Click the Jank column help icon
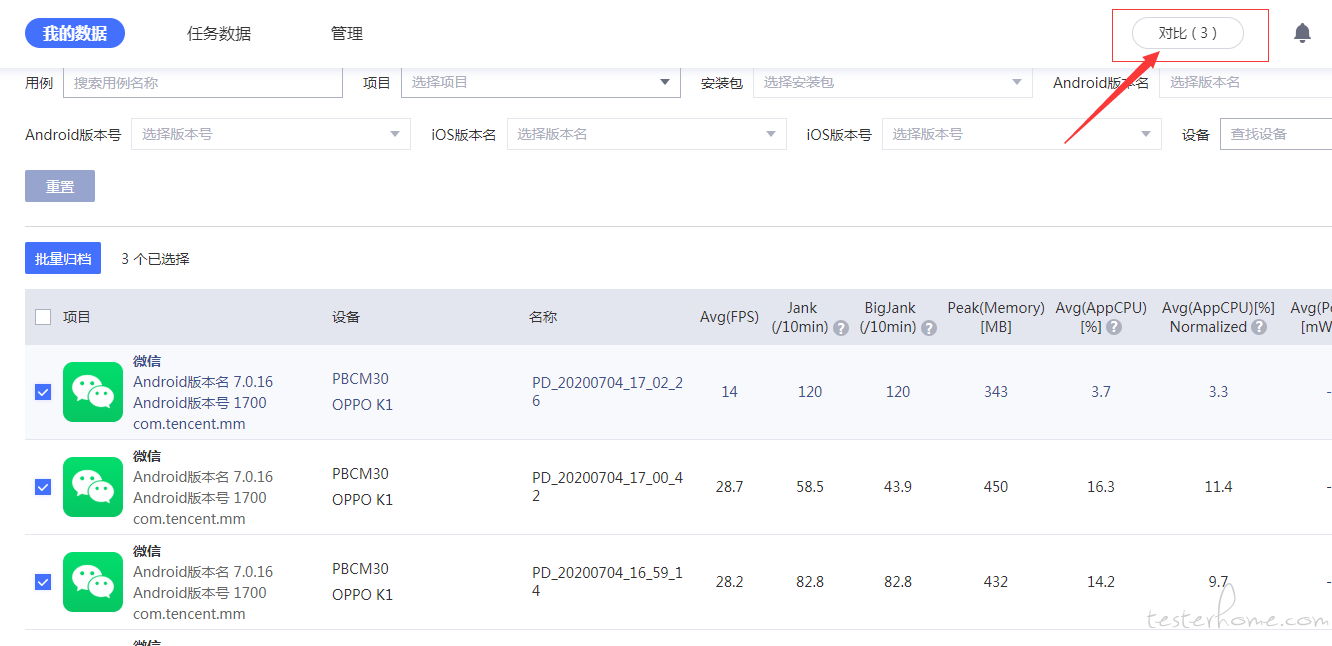The height and width of the screenshot is (646, 1332). pyautogui.click(x=841, y=328)
